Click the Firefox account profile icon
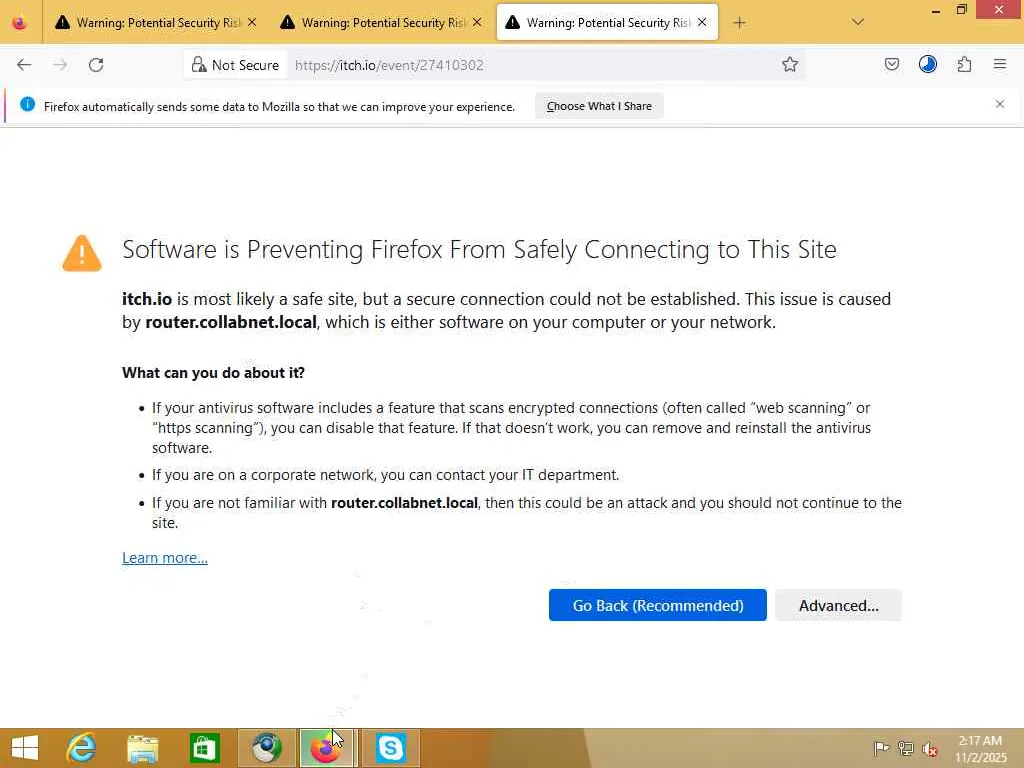The height and width of the screenshot is (768, 1024). [928, 65]
